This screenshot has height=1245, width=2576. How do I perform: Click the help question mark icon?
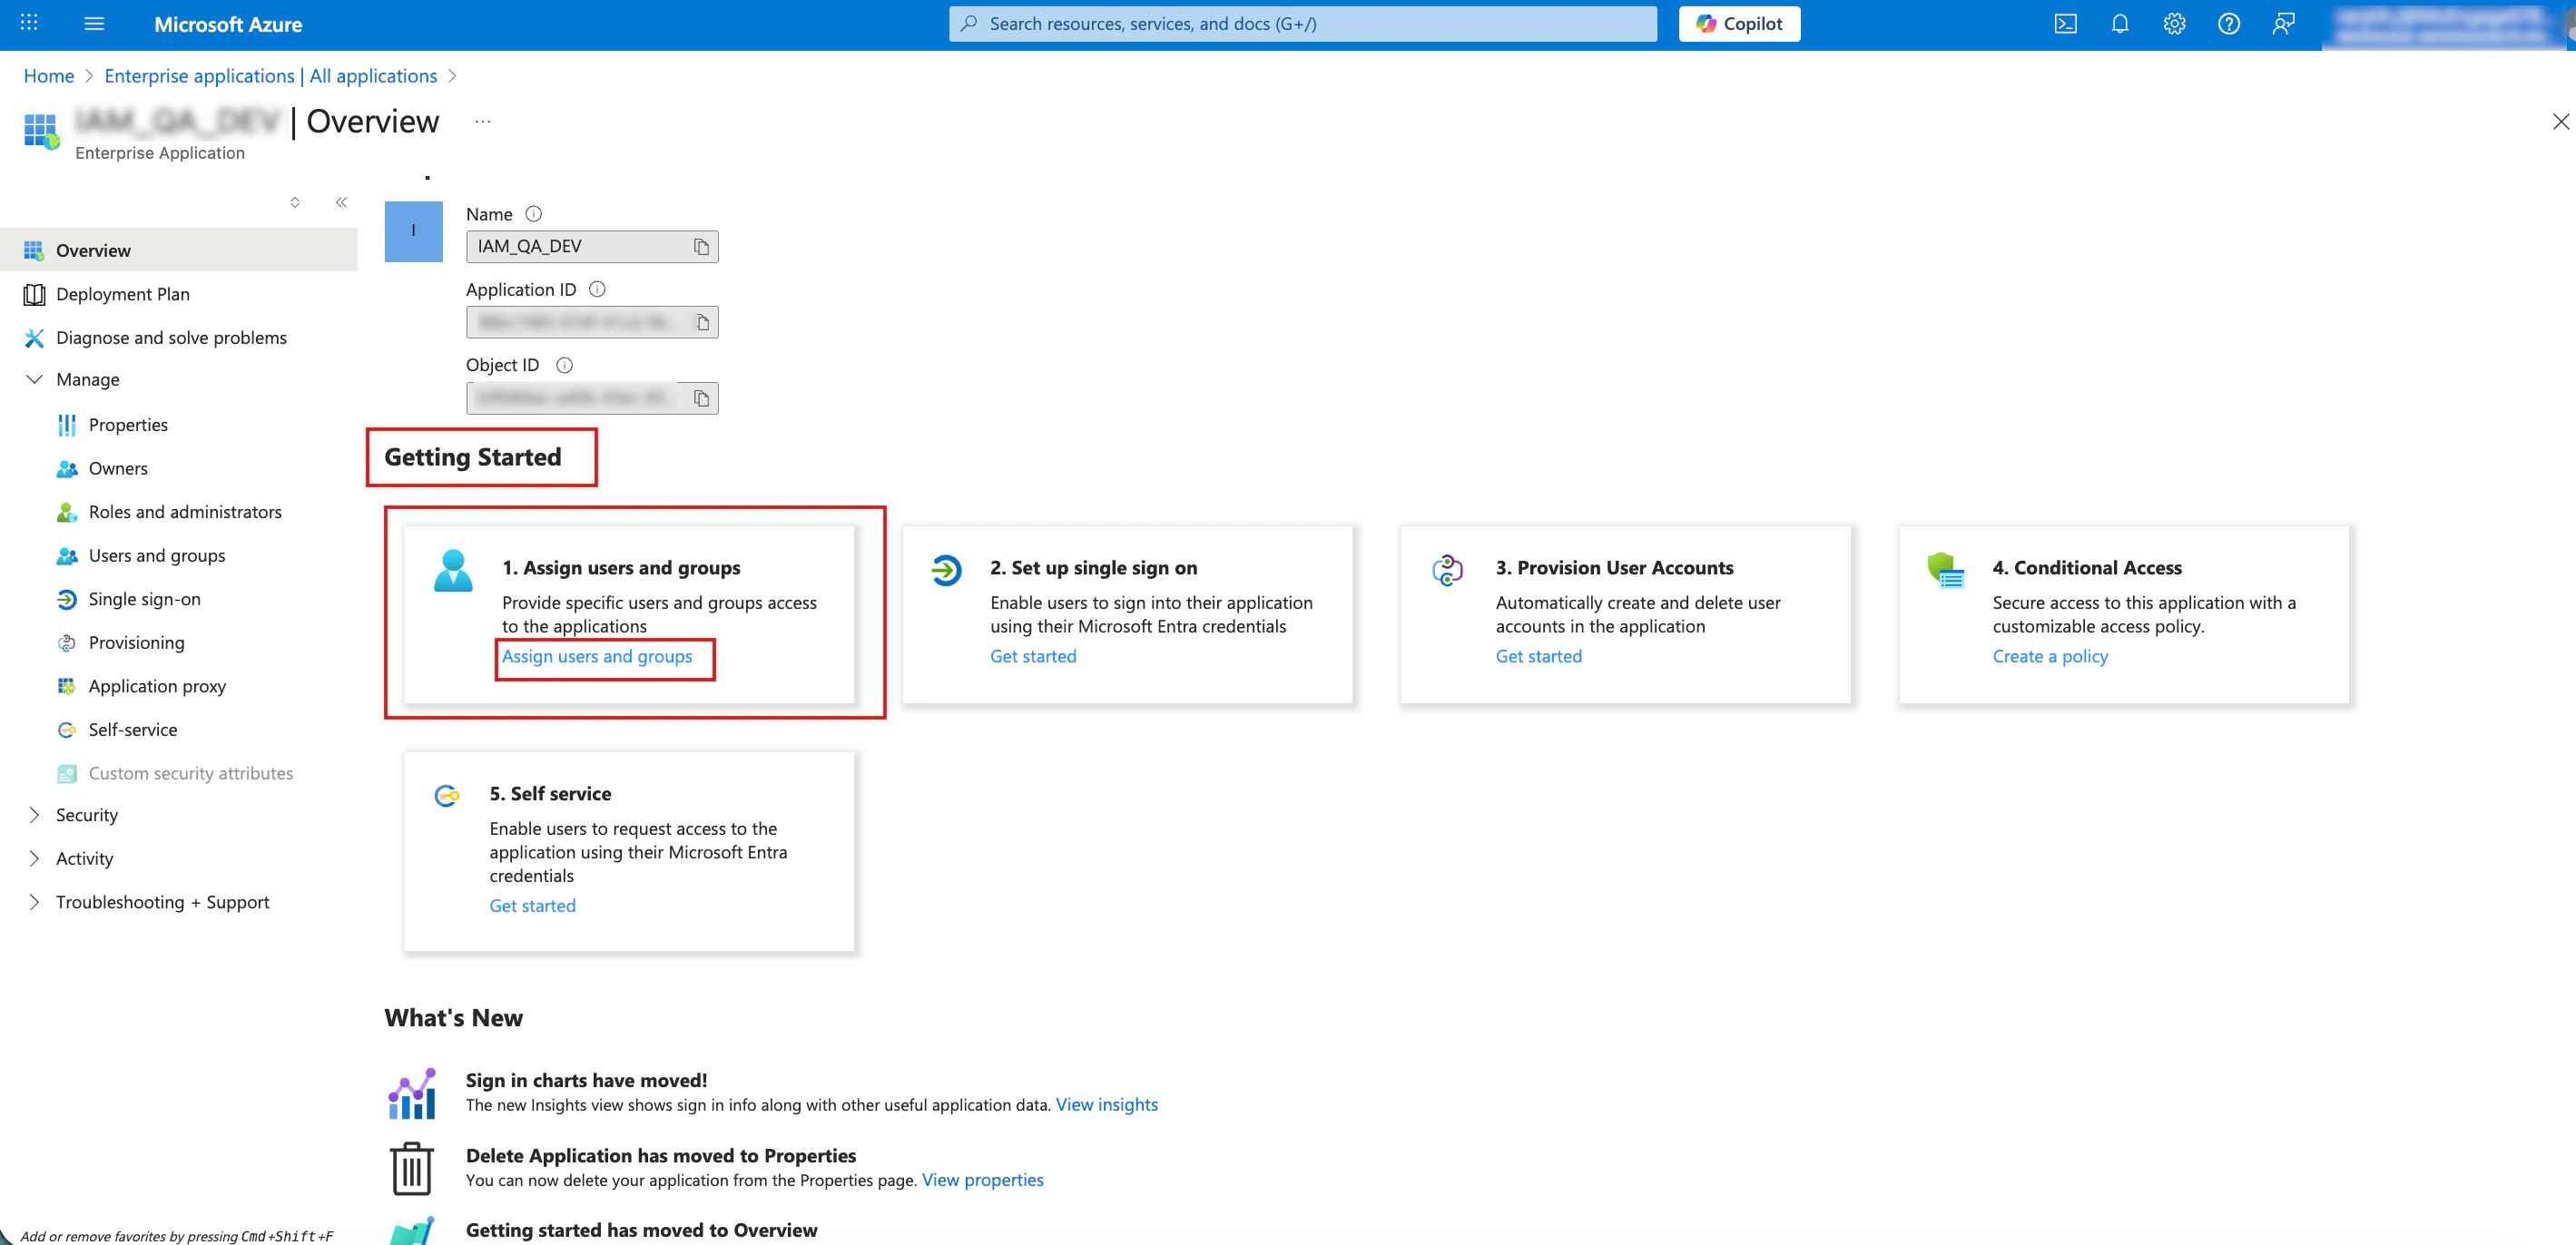[2228, 24]
